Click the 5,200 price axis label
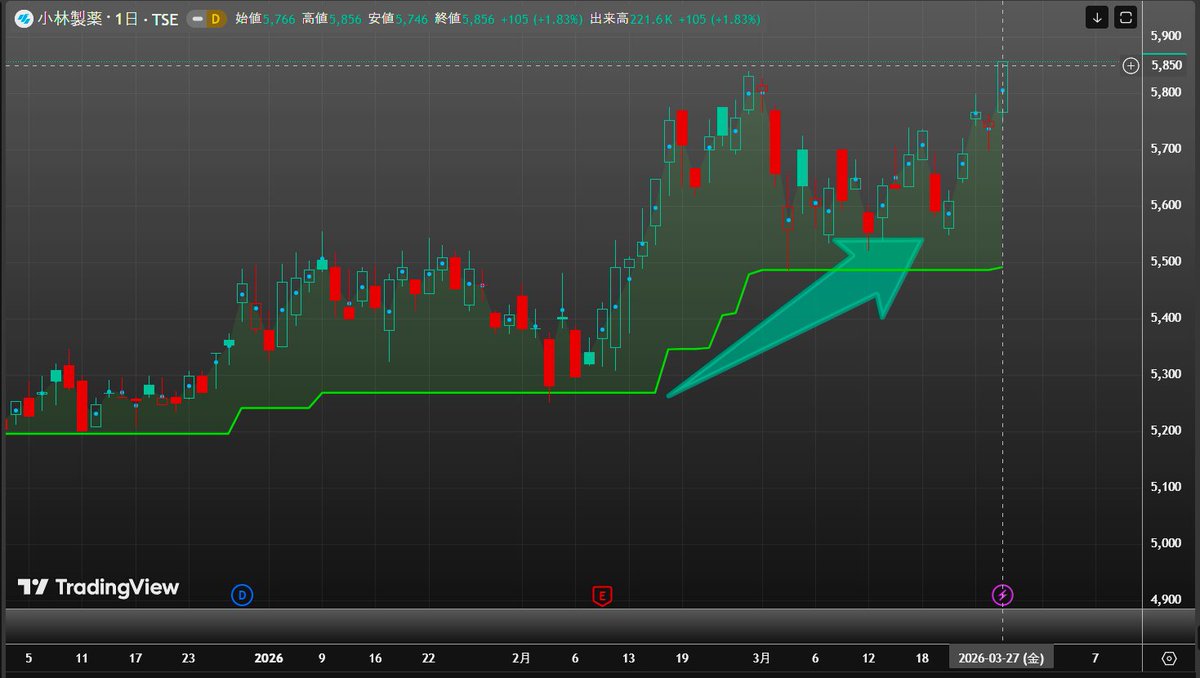The width and height of the screenshot is (1200, 678). coord(1168,431)
